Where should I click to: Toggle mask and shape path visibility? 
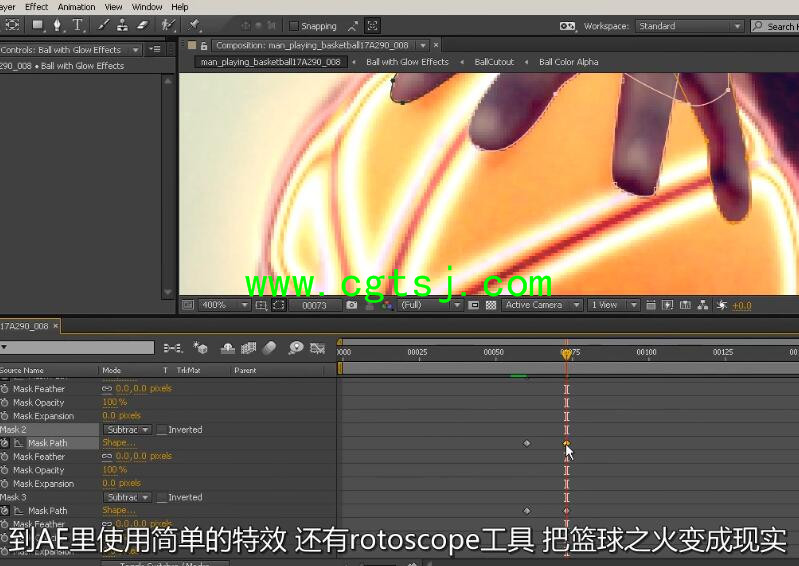pyautogui.click(x=279, y=305)
